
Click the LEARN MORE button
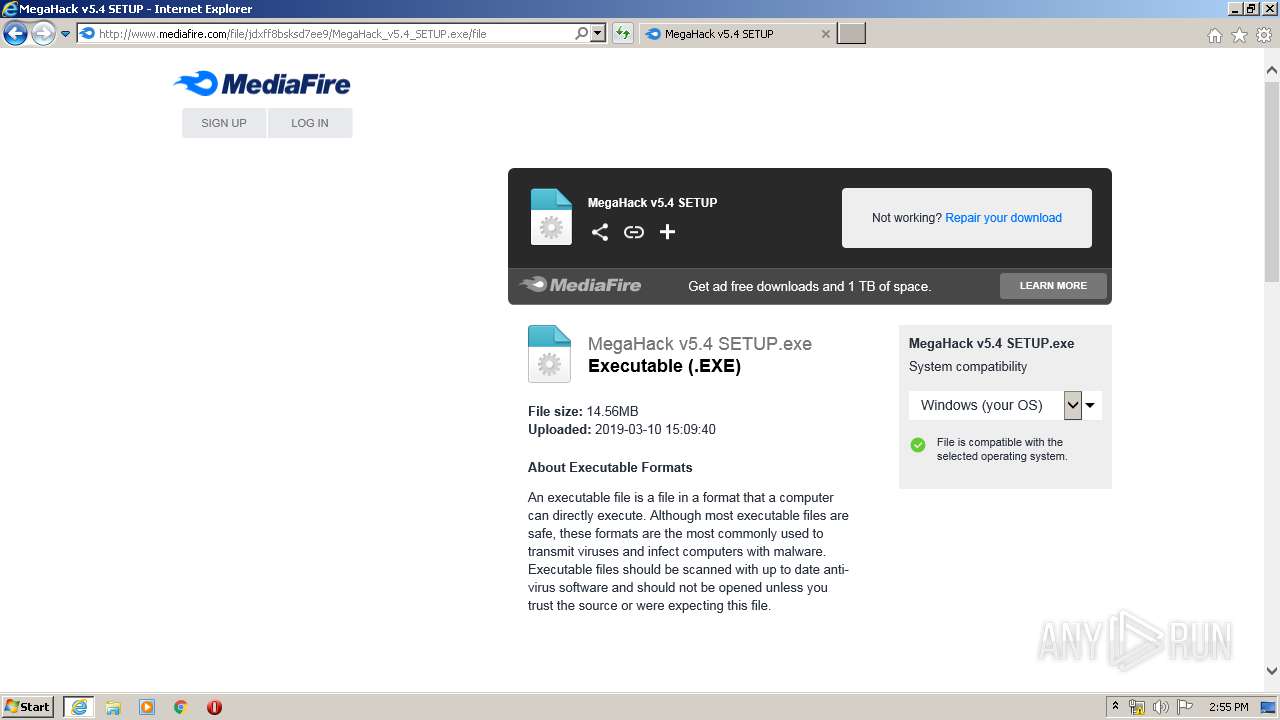(1053, 286)
